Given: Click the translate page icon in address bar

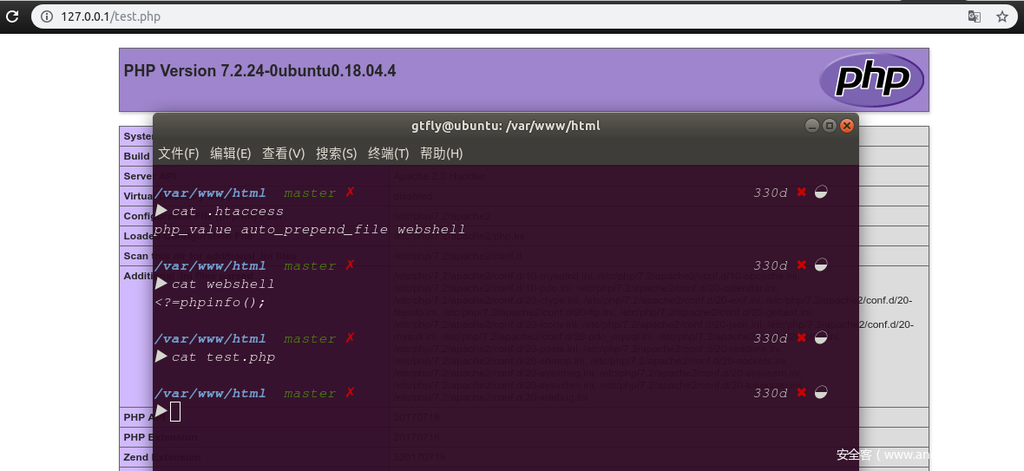Looking at the screenshot, I should tap(974, 17).
